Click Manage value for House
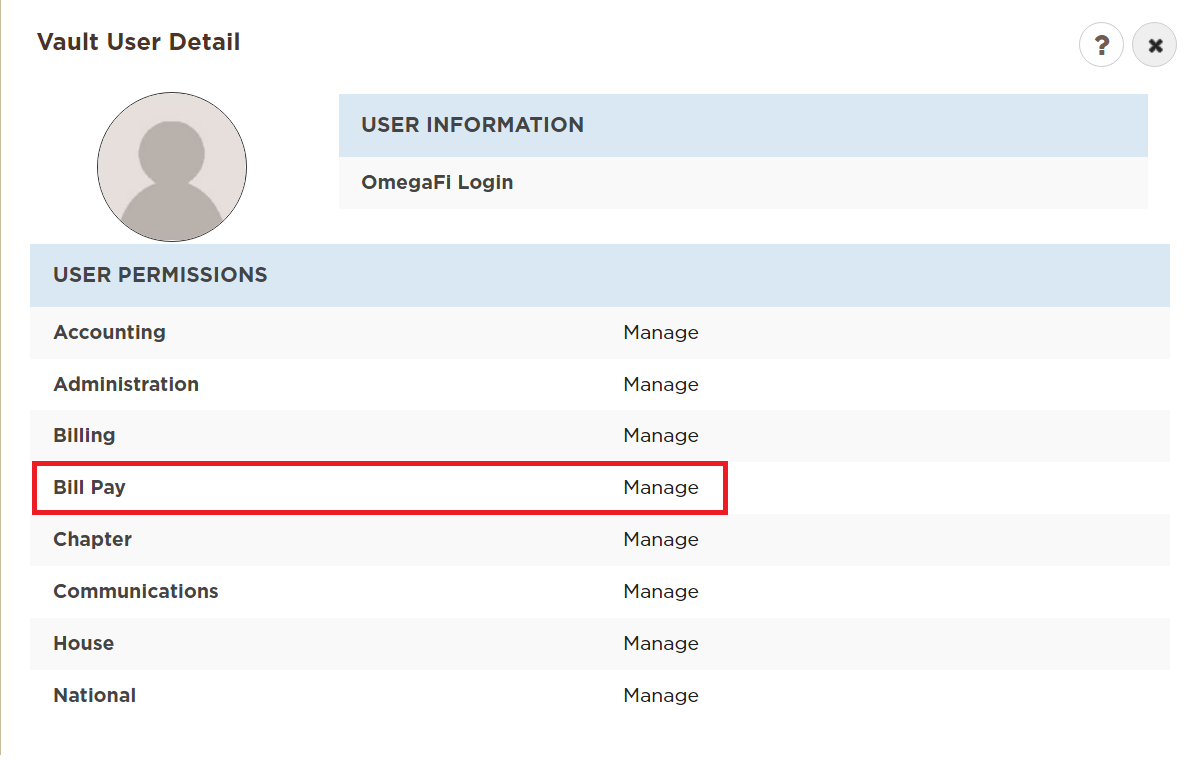The image size is (1196, 760). point(661,643)
